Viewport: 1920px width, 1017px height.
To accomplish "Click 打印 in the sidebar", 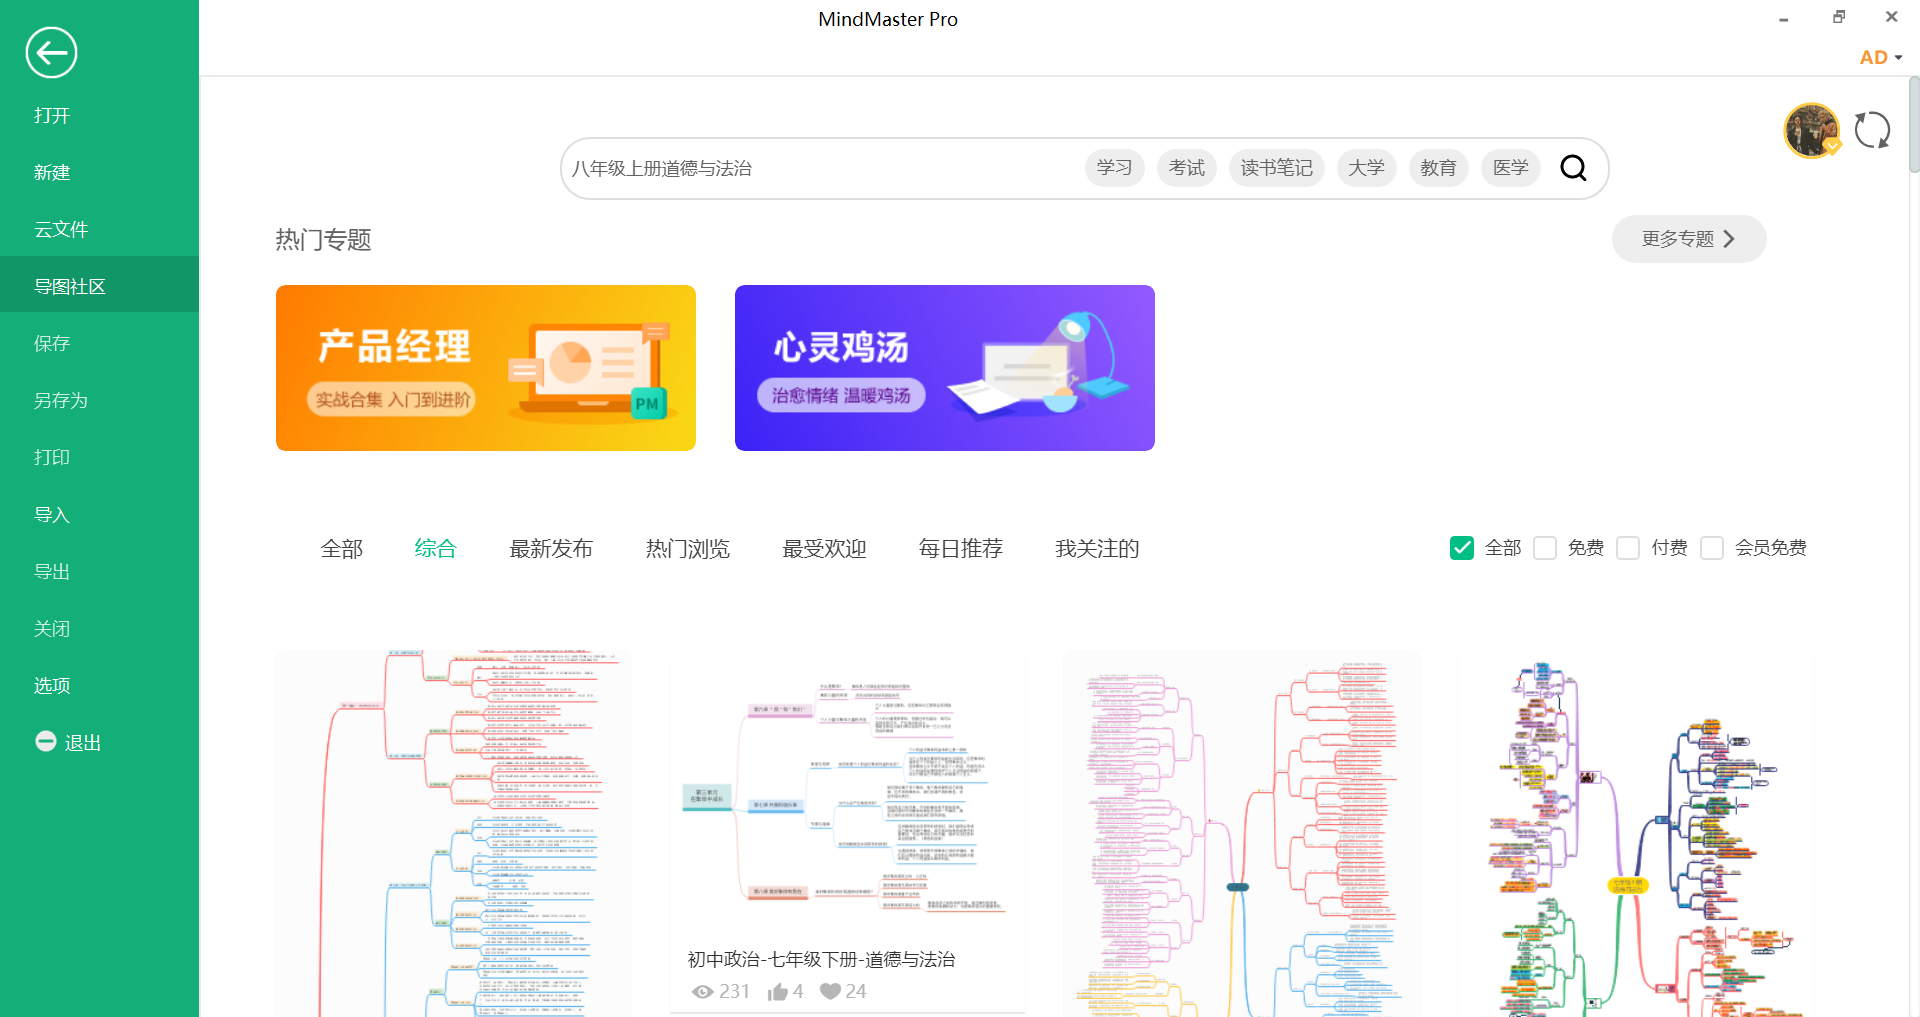I will coord(100,457).
